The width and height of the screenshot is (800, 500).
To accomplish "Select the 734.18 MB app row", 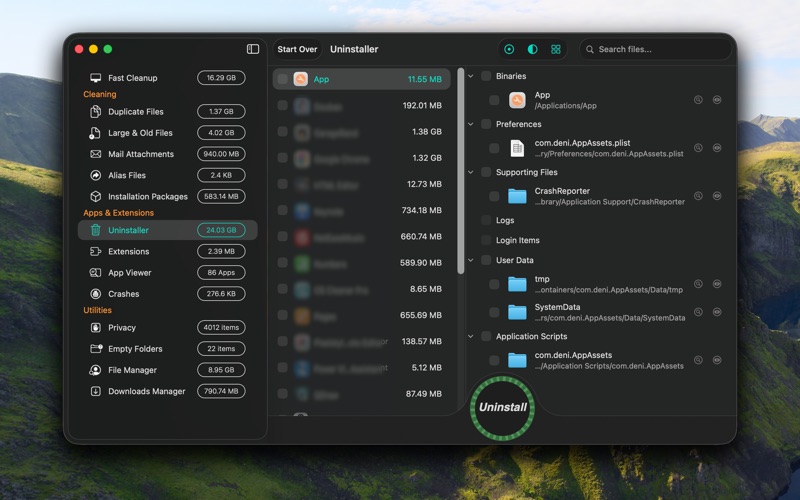I will (362, 210).
